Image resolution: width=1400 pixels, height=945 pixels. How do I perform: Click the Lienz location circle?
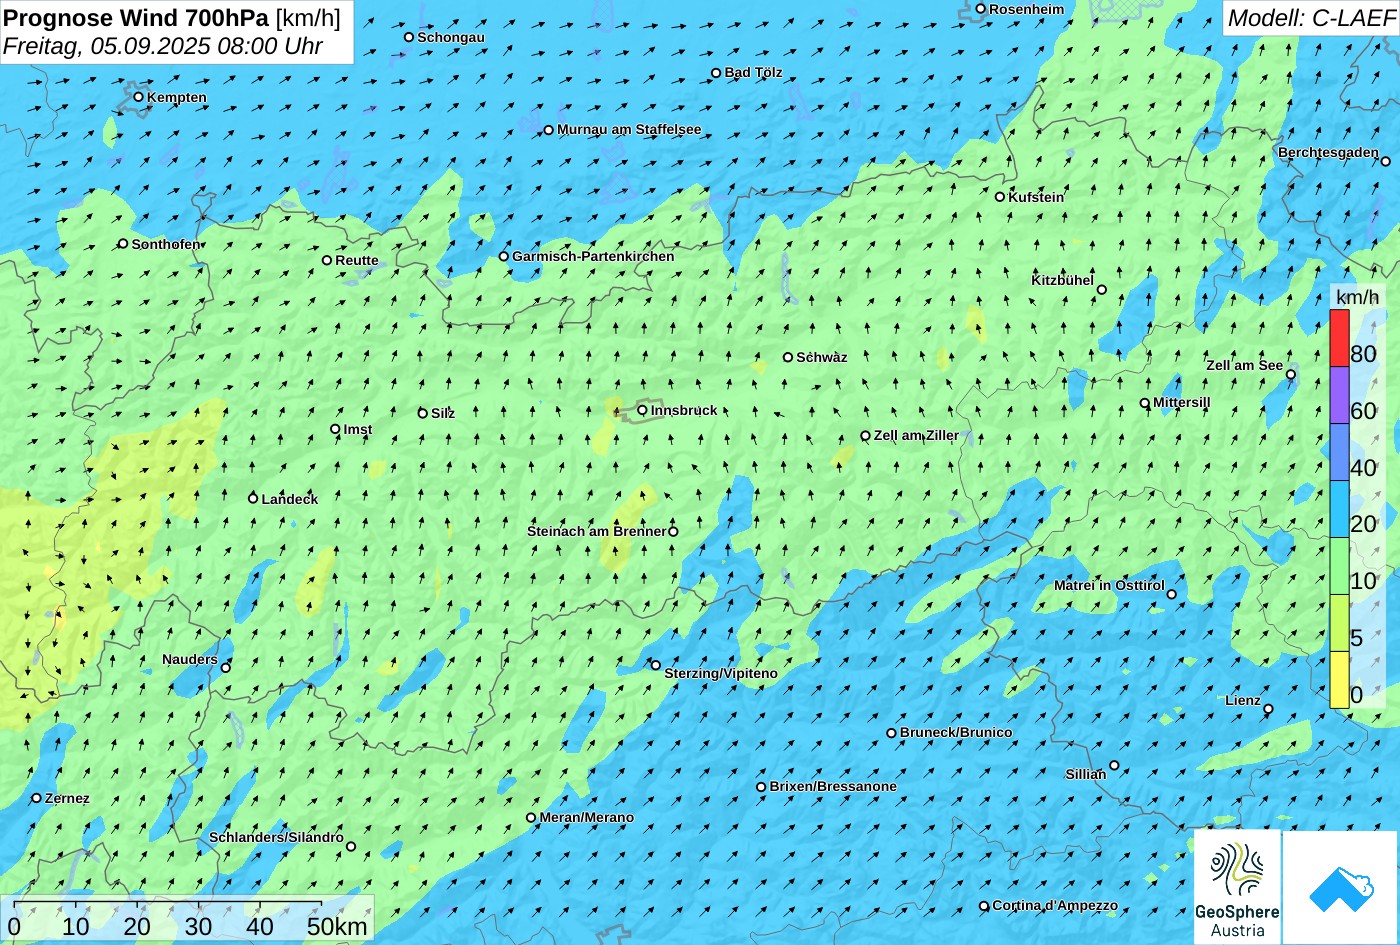[1268, 709]
